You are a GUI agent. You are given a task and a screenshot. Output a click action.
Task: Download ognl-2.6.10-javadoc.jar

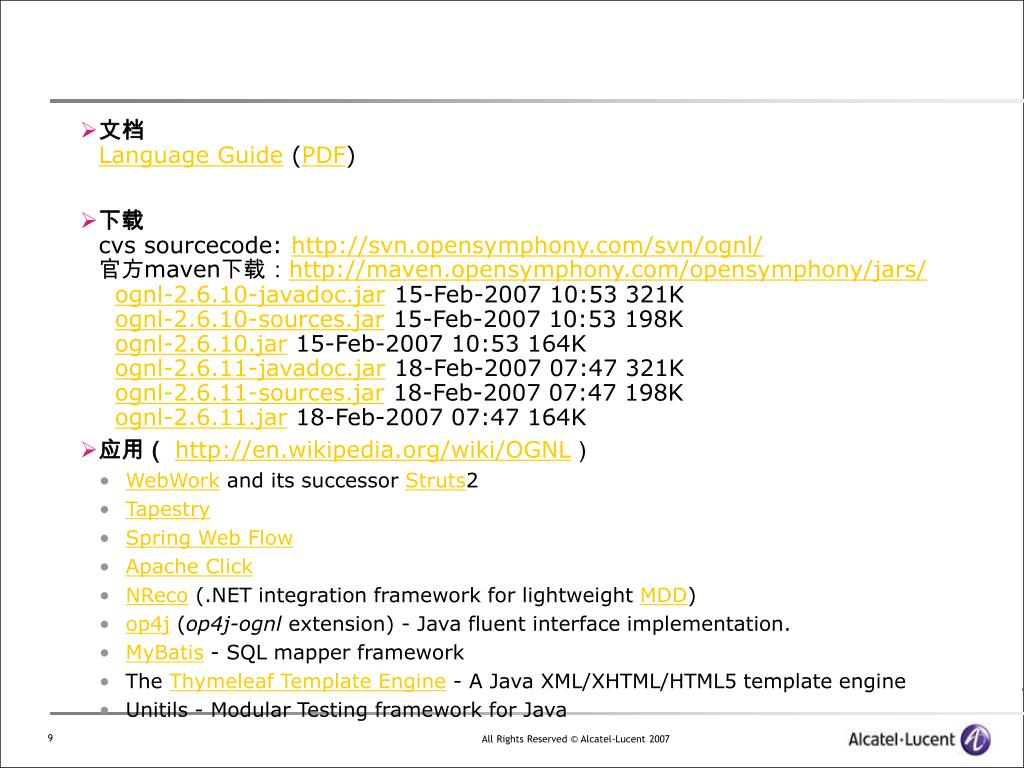tap(249, 295)
